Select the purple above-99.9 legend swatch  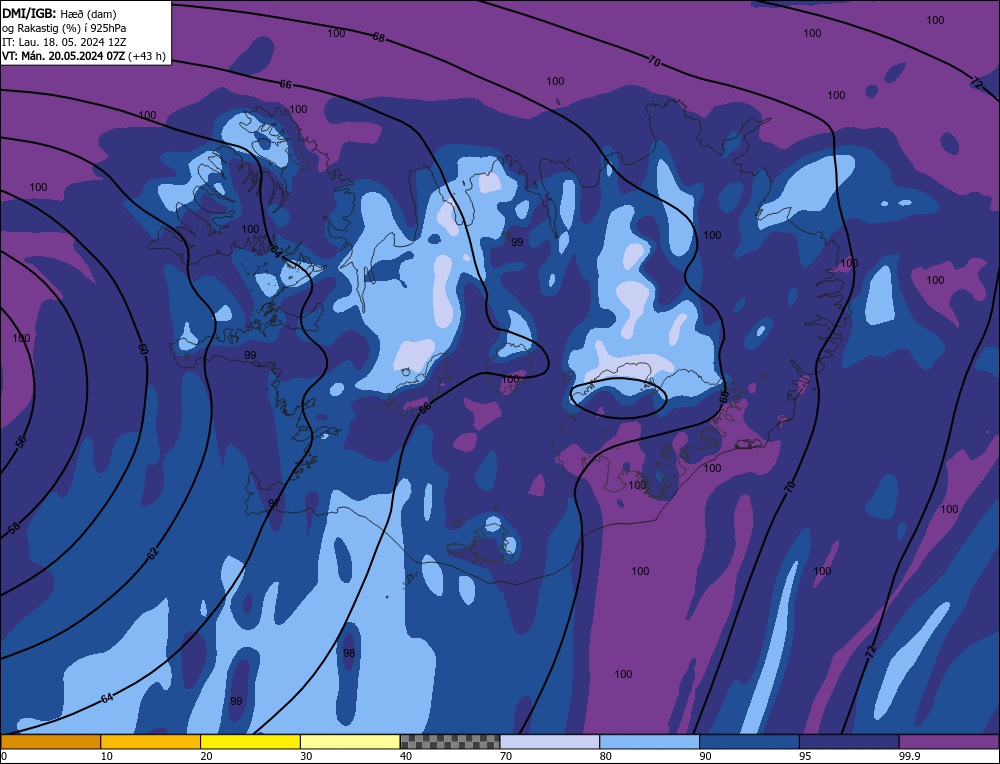coord(949,741)
